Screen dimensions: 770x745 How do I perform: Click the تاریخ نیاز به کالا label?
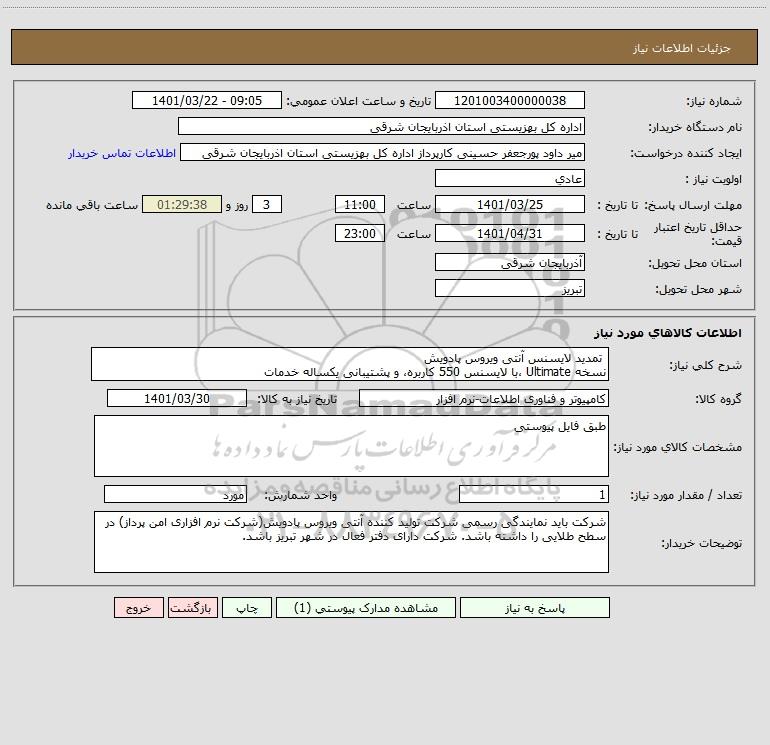[x=298, y=399]
